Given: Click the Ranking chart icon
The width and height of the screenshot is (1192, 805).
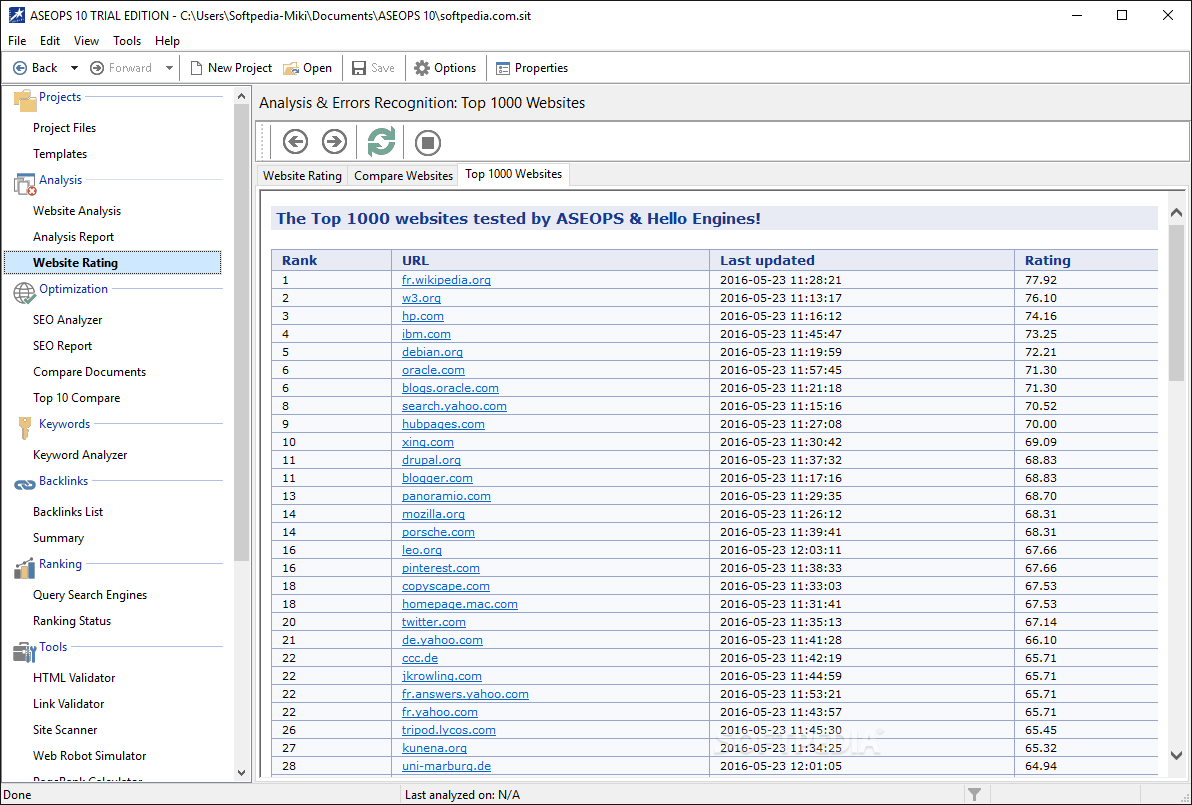Looking at the screenshot, I should coord(24,568).
